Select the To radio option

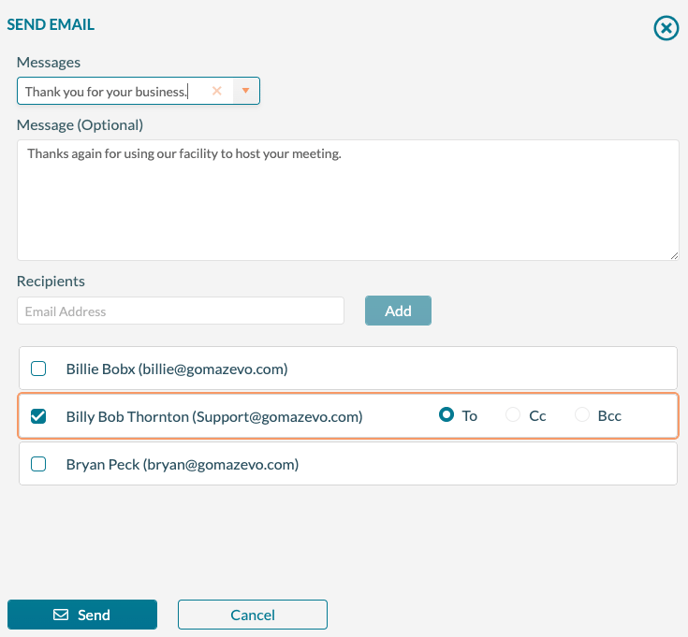[446, 415]
